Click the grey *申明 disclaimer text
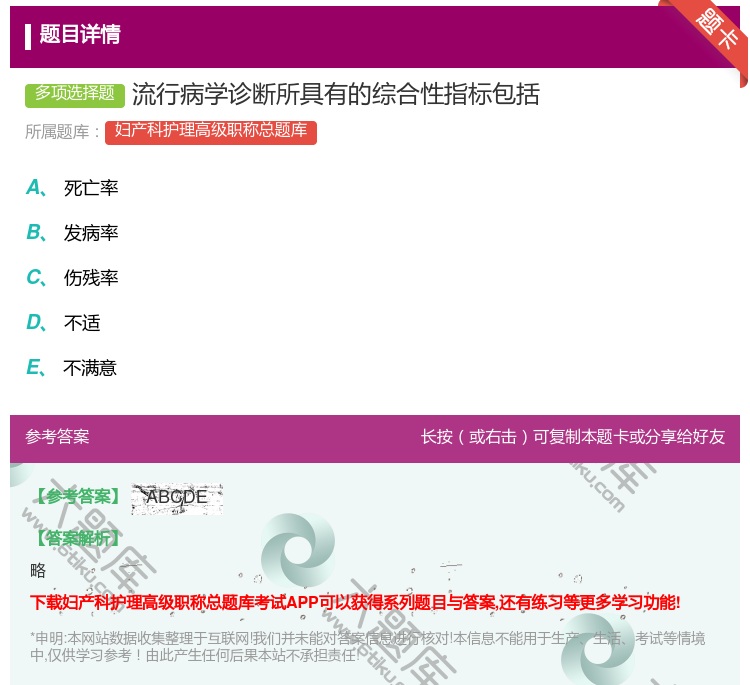The image size is (750, 685). click(x=367, y=646)
